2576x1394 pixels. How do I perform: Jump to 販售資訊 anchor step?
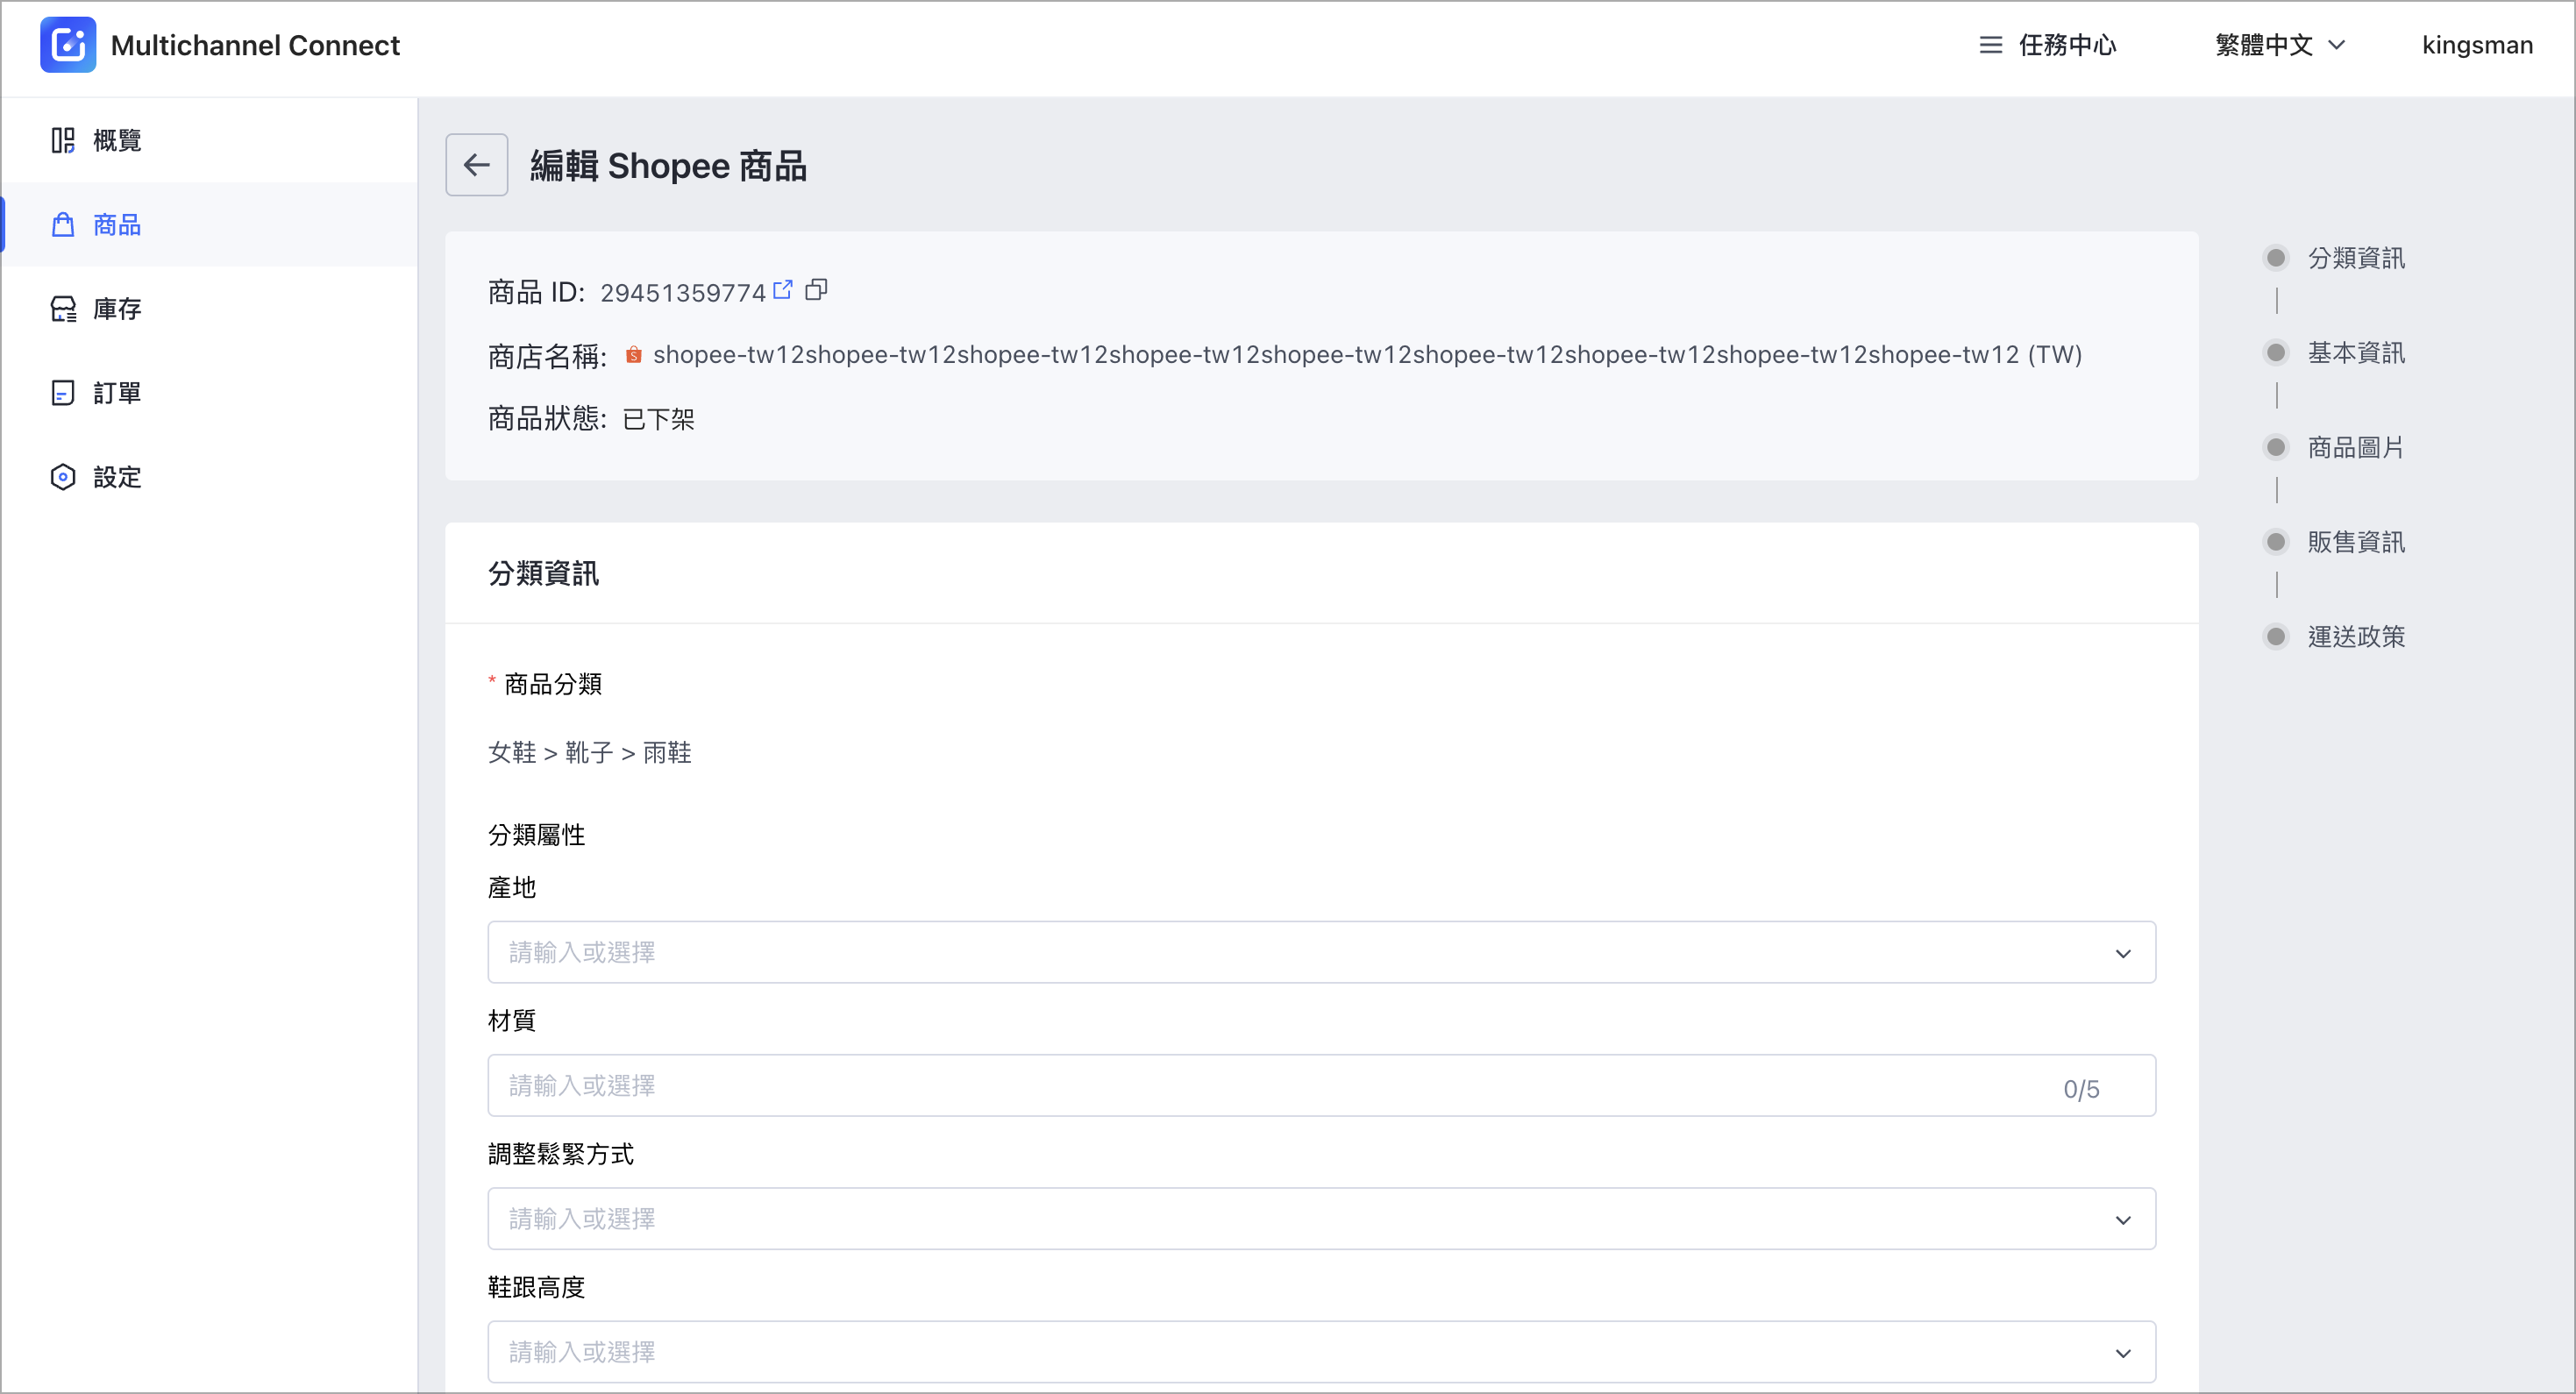[x=2334, y=541]
